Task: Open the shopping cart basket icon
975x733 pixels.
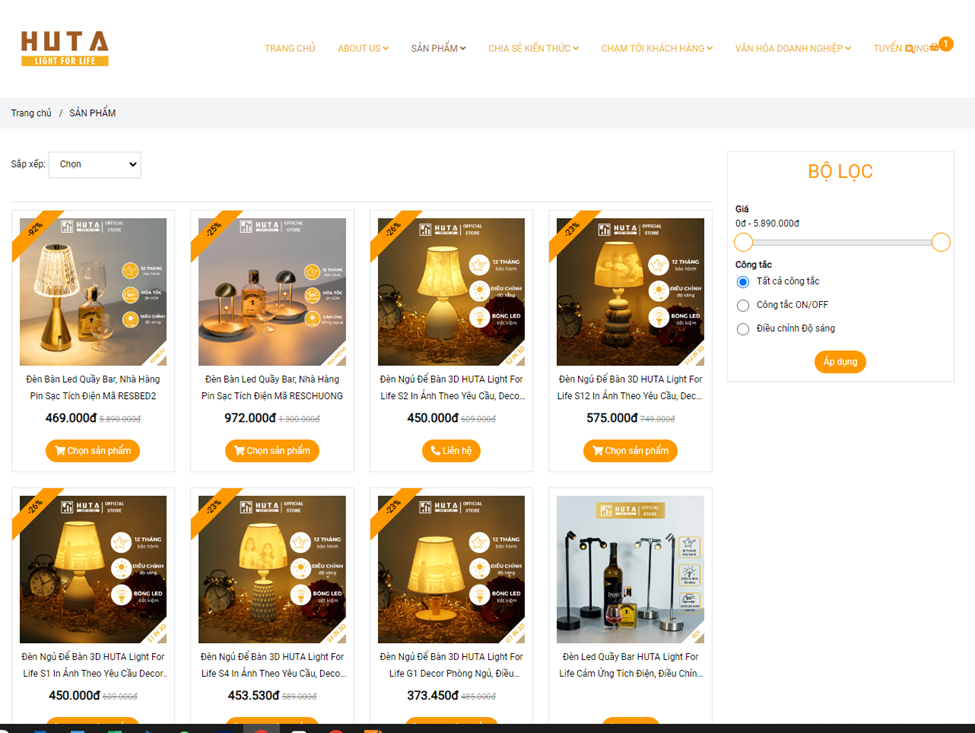Action: coord(934,48)
